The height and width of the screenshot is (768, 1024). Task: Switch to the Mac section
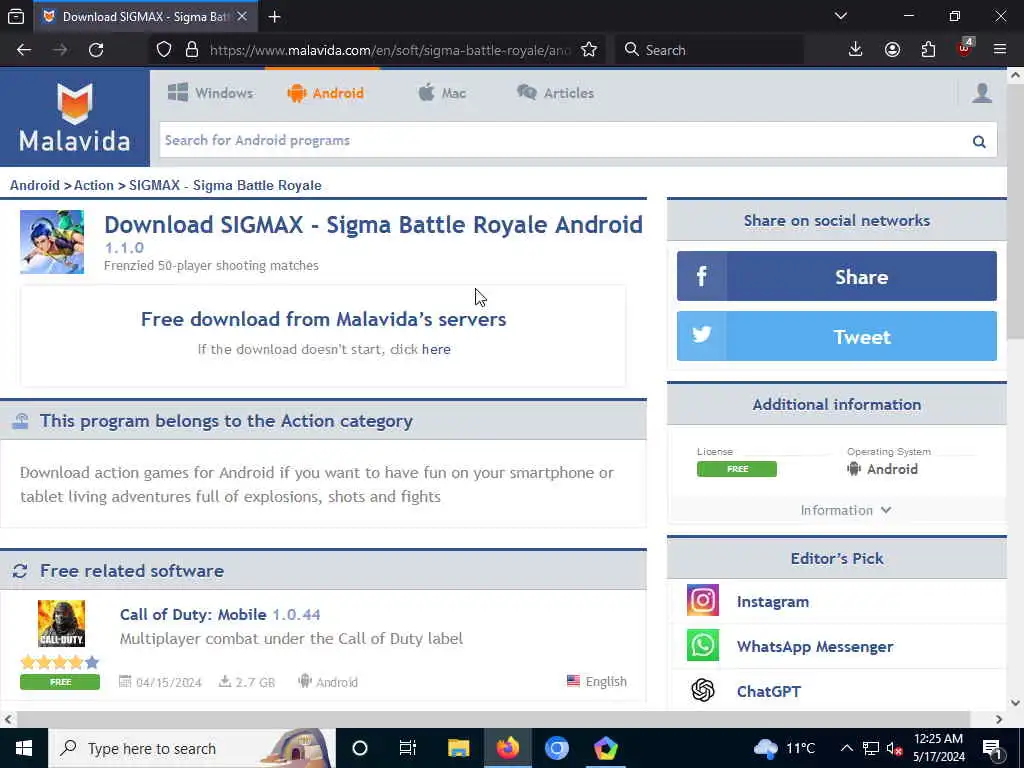tap(442, 93)
